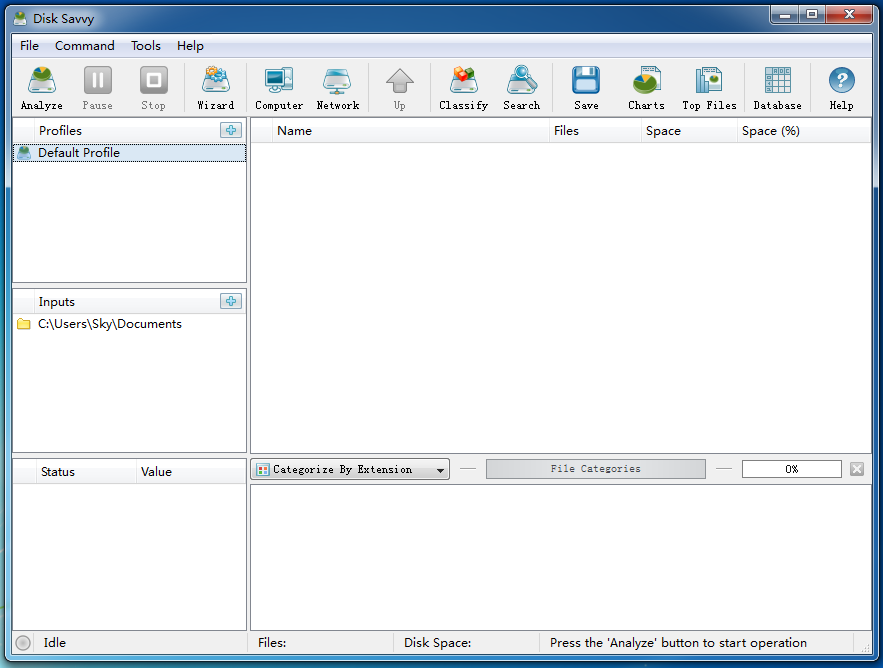Click the Pause toolbar icon
883x668 pixels.
[97, 88]
